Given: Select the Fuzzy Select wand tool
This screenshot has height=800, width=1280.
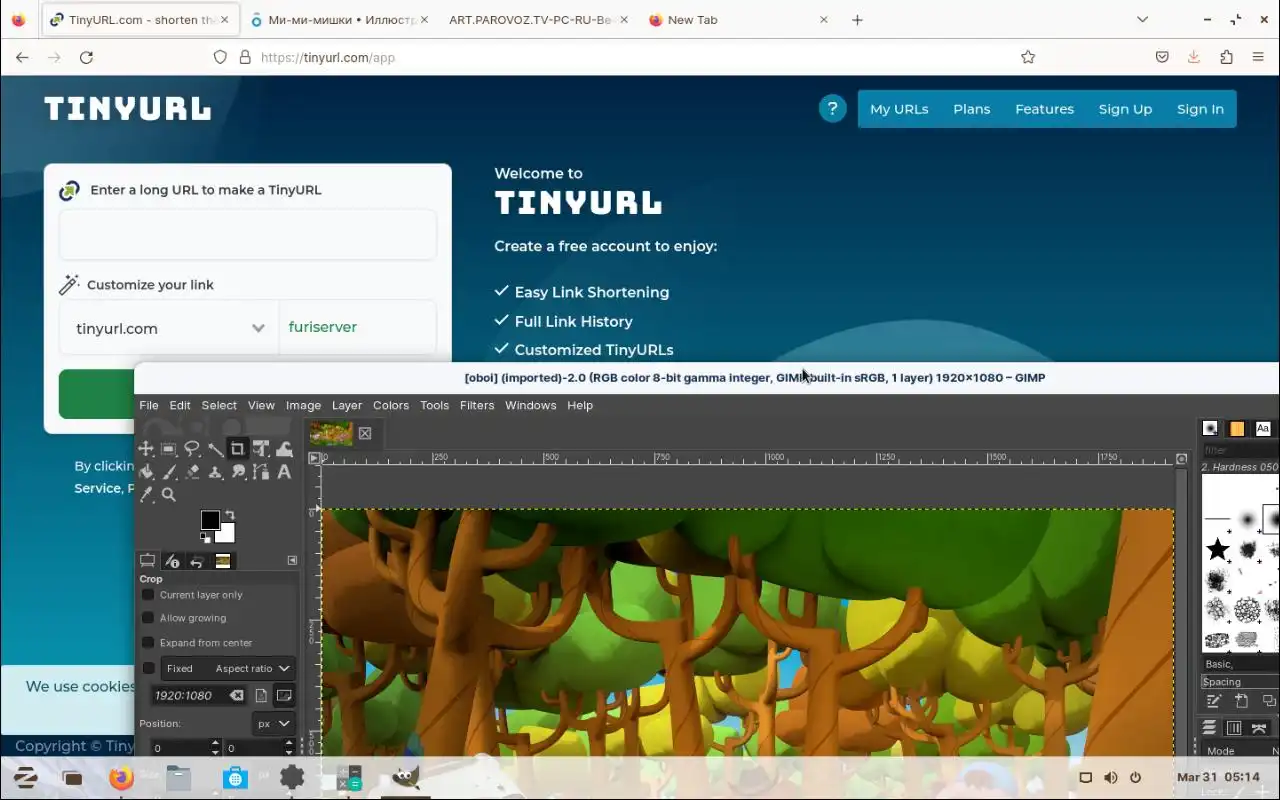Looking at the screenshot, I should point(215,449).
